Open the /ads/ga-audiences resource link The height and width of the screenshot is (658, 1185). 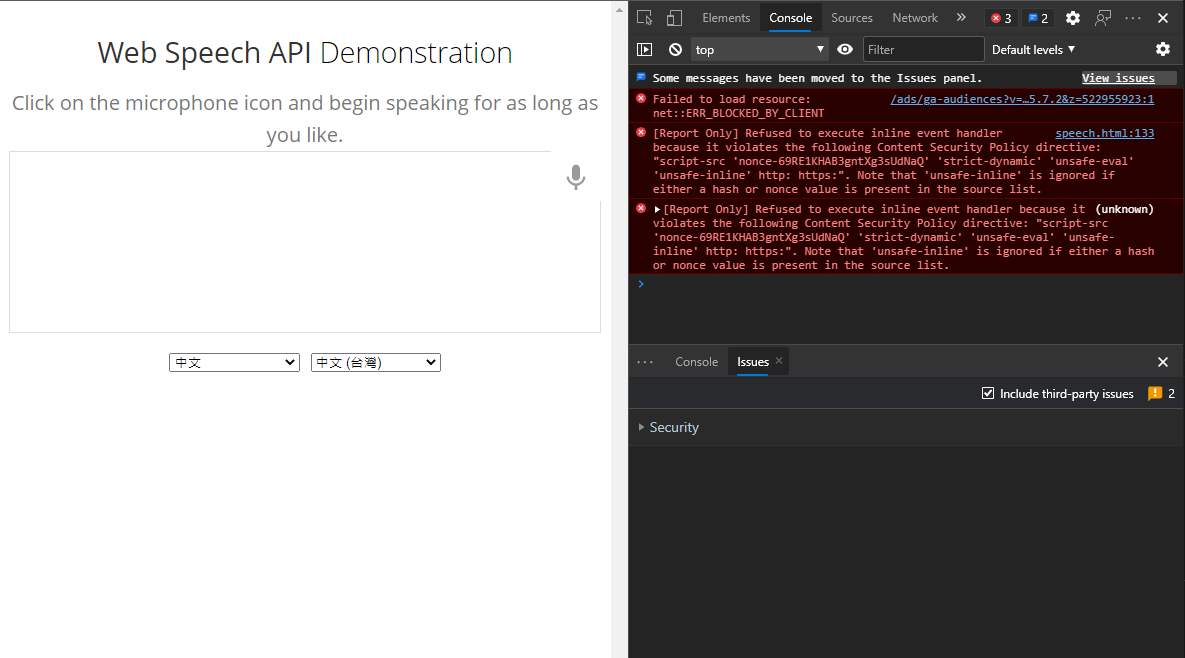click(x=1022, y=99)
